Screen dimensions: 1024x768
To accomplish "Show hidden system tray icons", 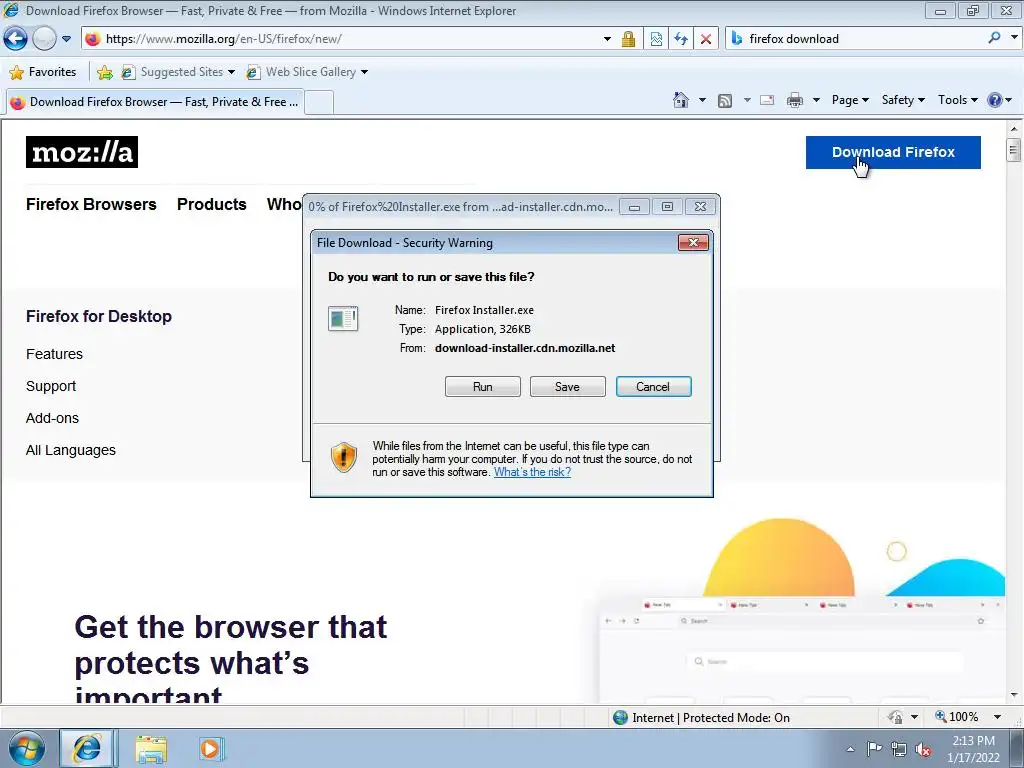I will pos(850,749).
